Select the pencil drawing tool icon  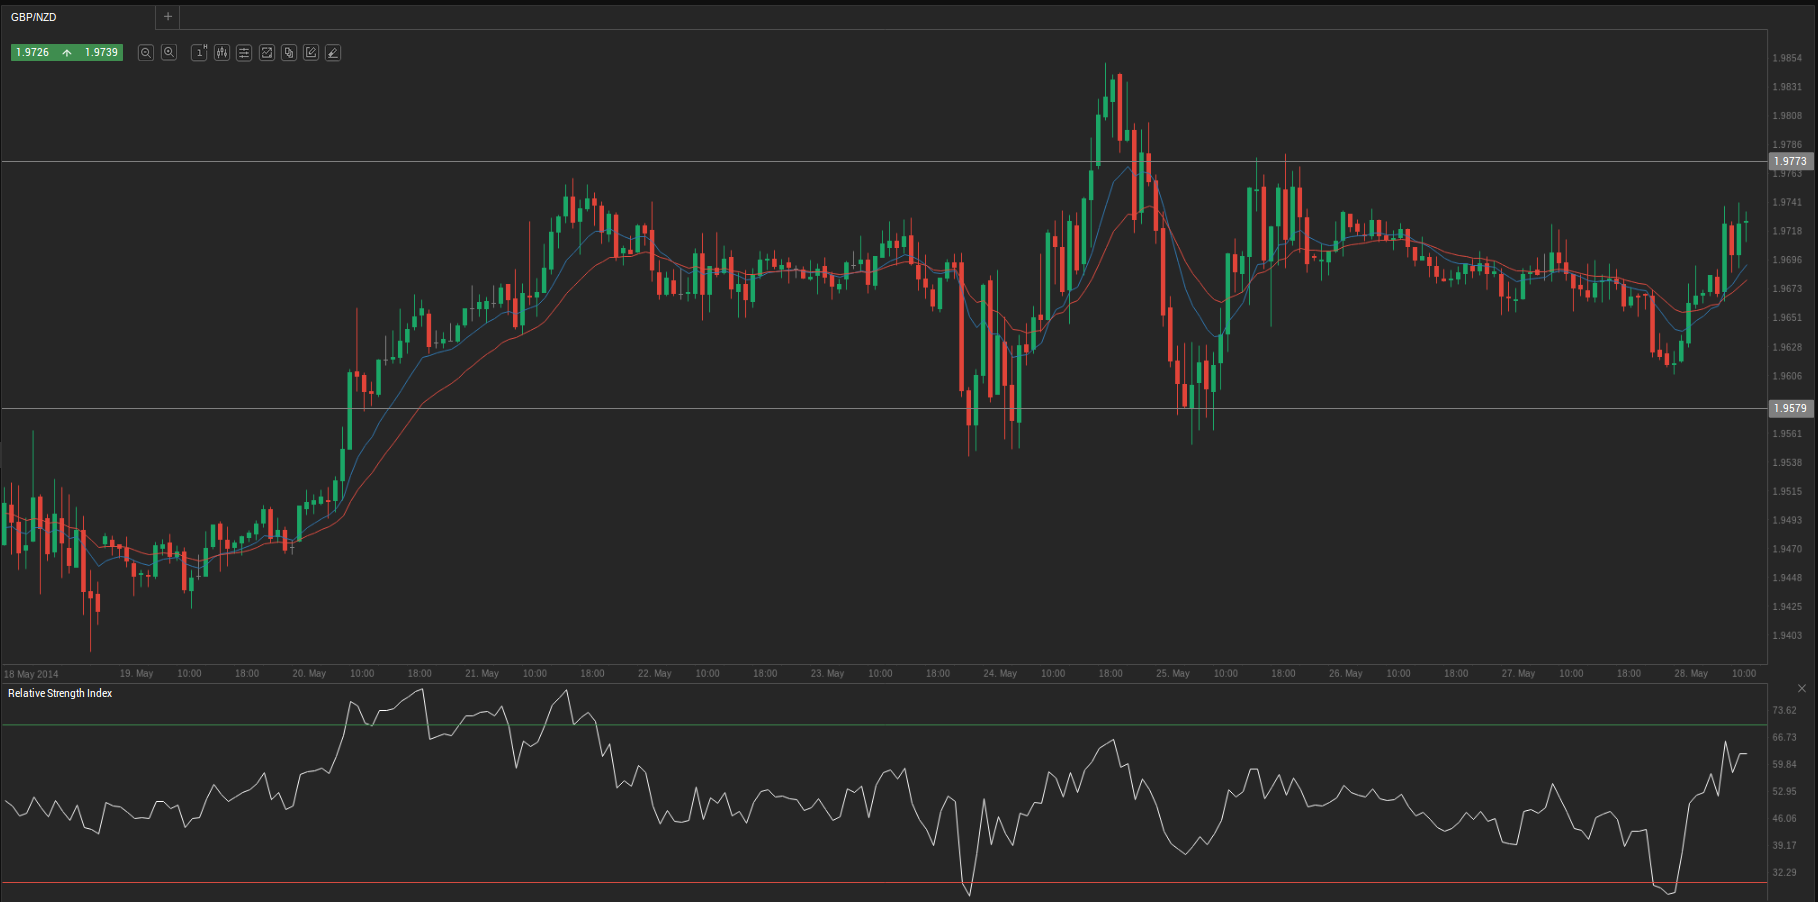[333, 53]
